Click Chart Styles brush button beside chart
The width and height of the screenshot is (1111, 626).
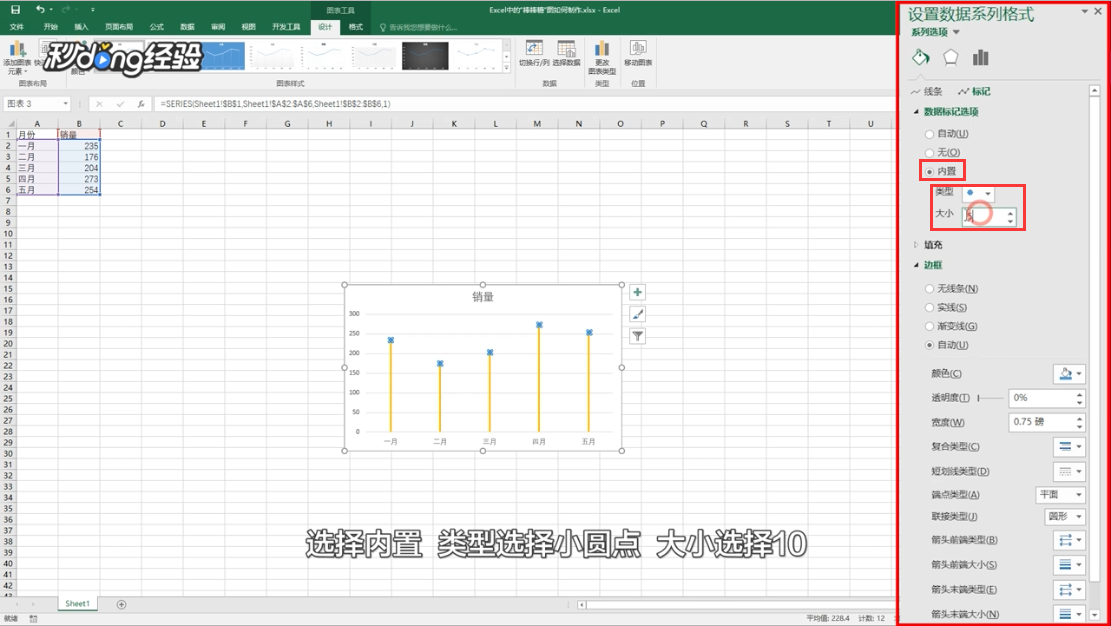pos(638,314)
